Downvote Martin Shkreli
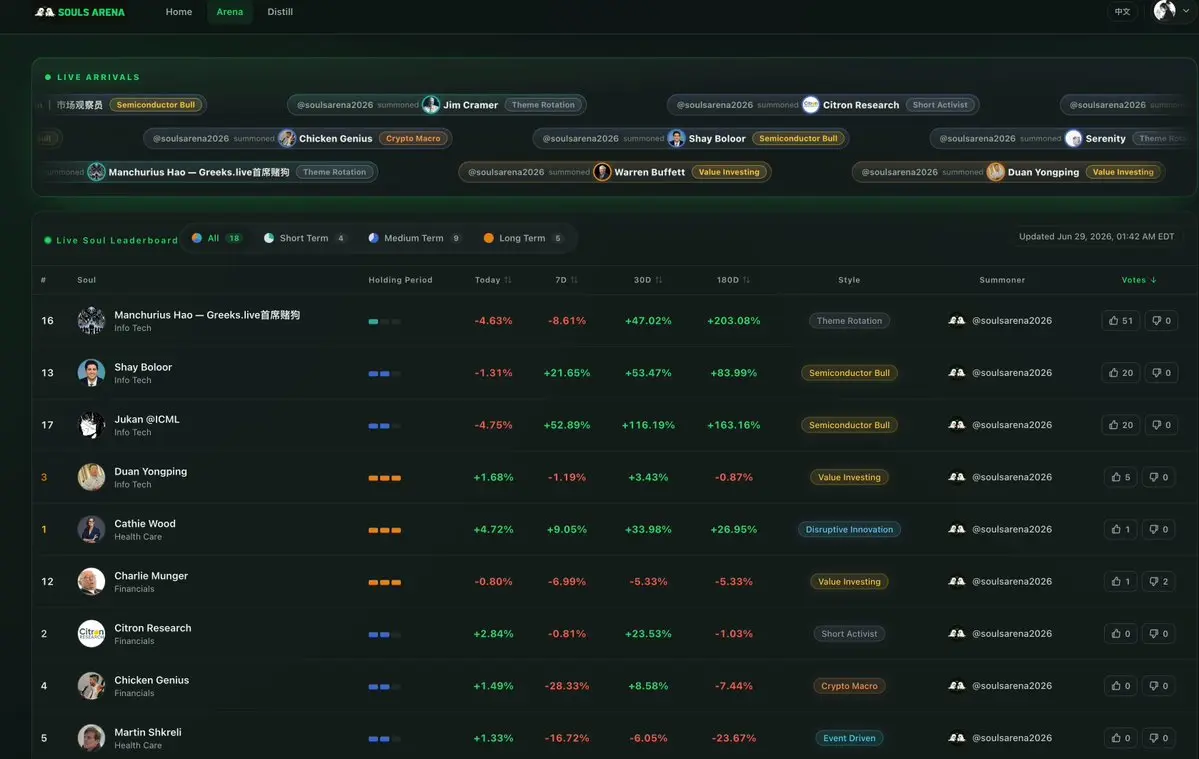 [x=1158, y=738]
